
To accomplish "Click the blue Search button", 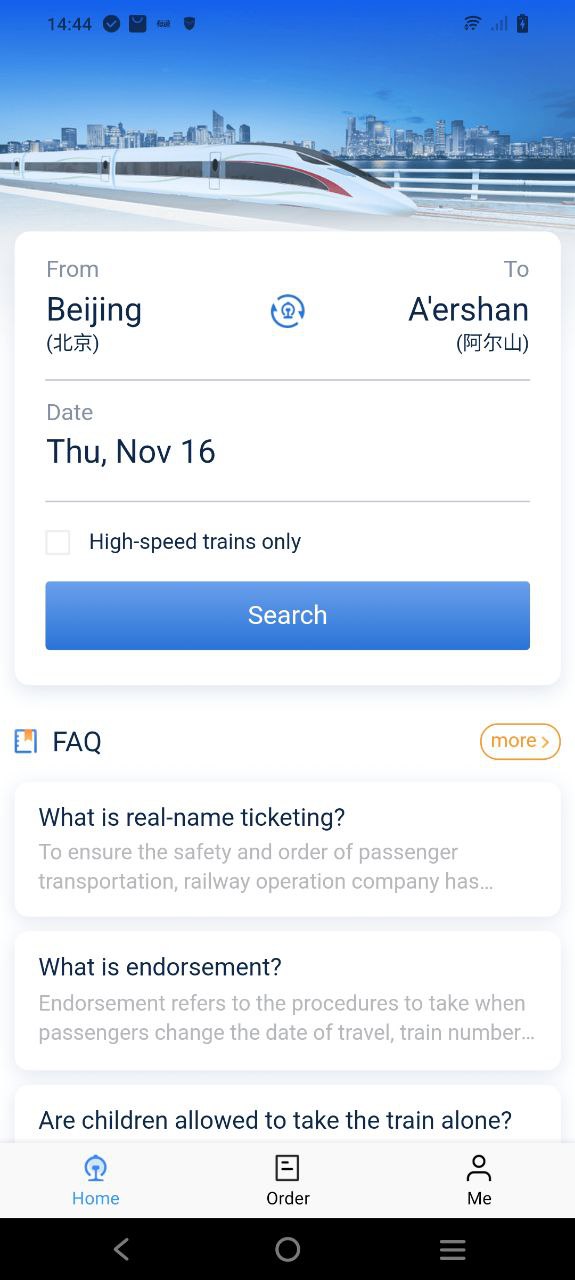I will tap(288, 615).
